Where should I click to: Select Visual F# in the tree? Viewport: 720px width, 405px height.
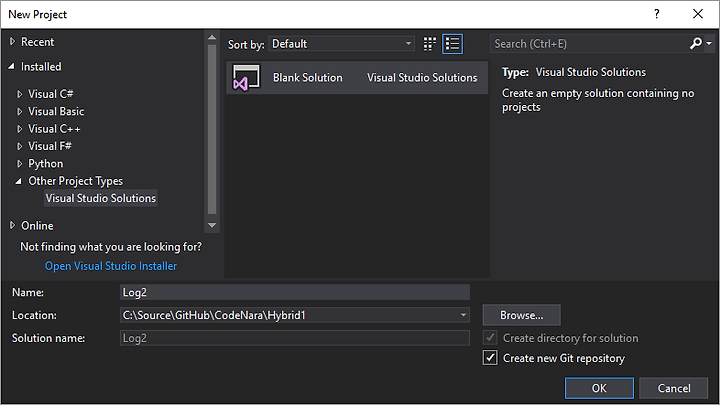coord(50,146)
